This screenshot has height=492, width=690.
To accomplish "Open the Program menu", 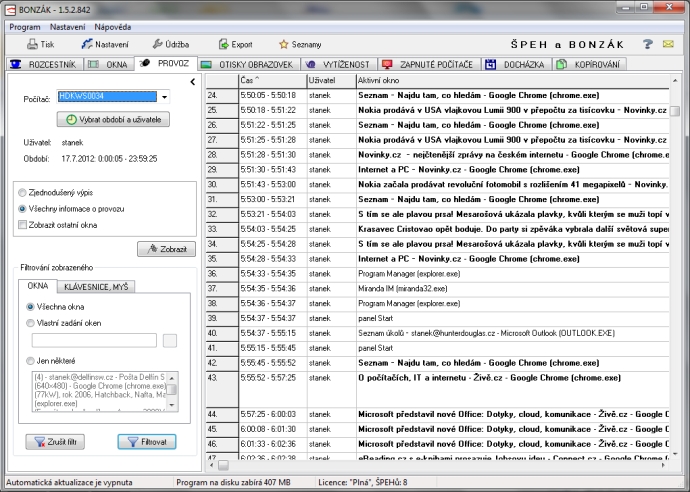I will click(25, 27).
